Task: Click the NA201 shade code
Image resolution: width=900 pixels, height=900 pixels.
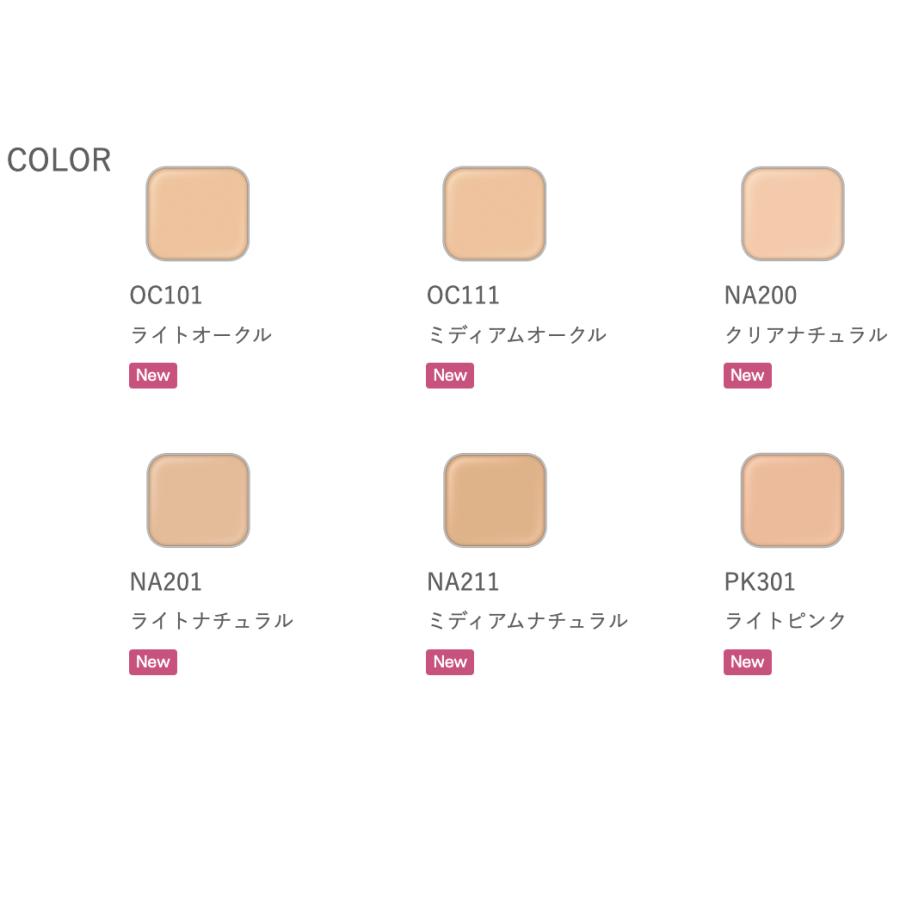Action: coord(166,582)
